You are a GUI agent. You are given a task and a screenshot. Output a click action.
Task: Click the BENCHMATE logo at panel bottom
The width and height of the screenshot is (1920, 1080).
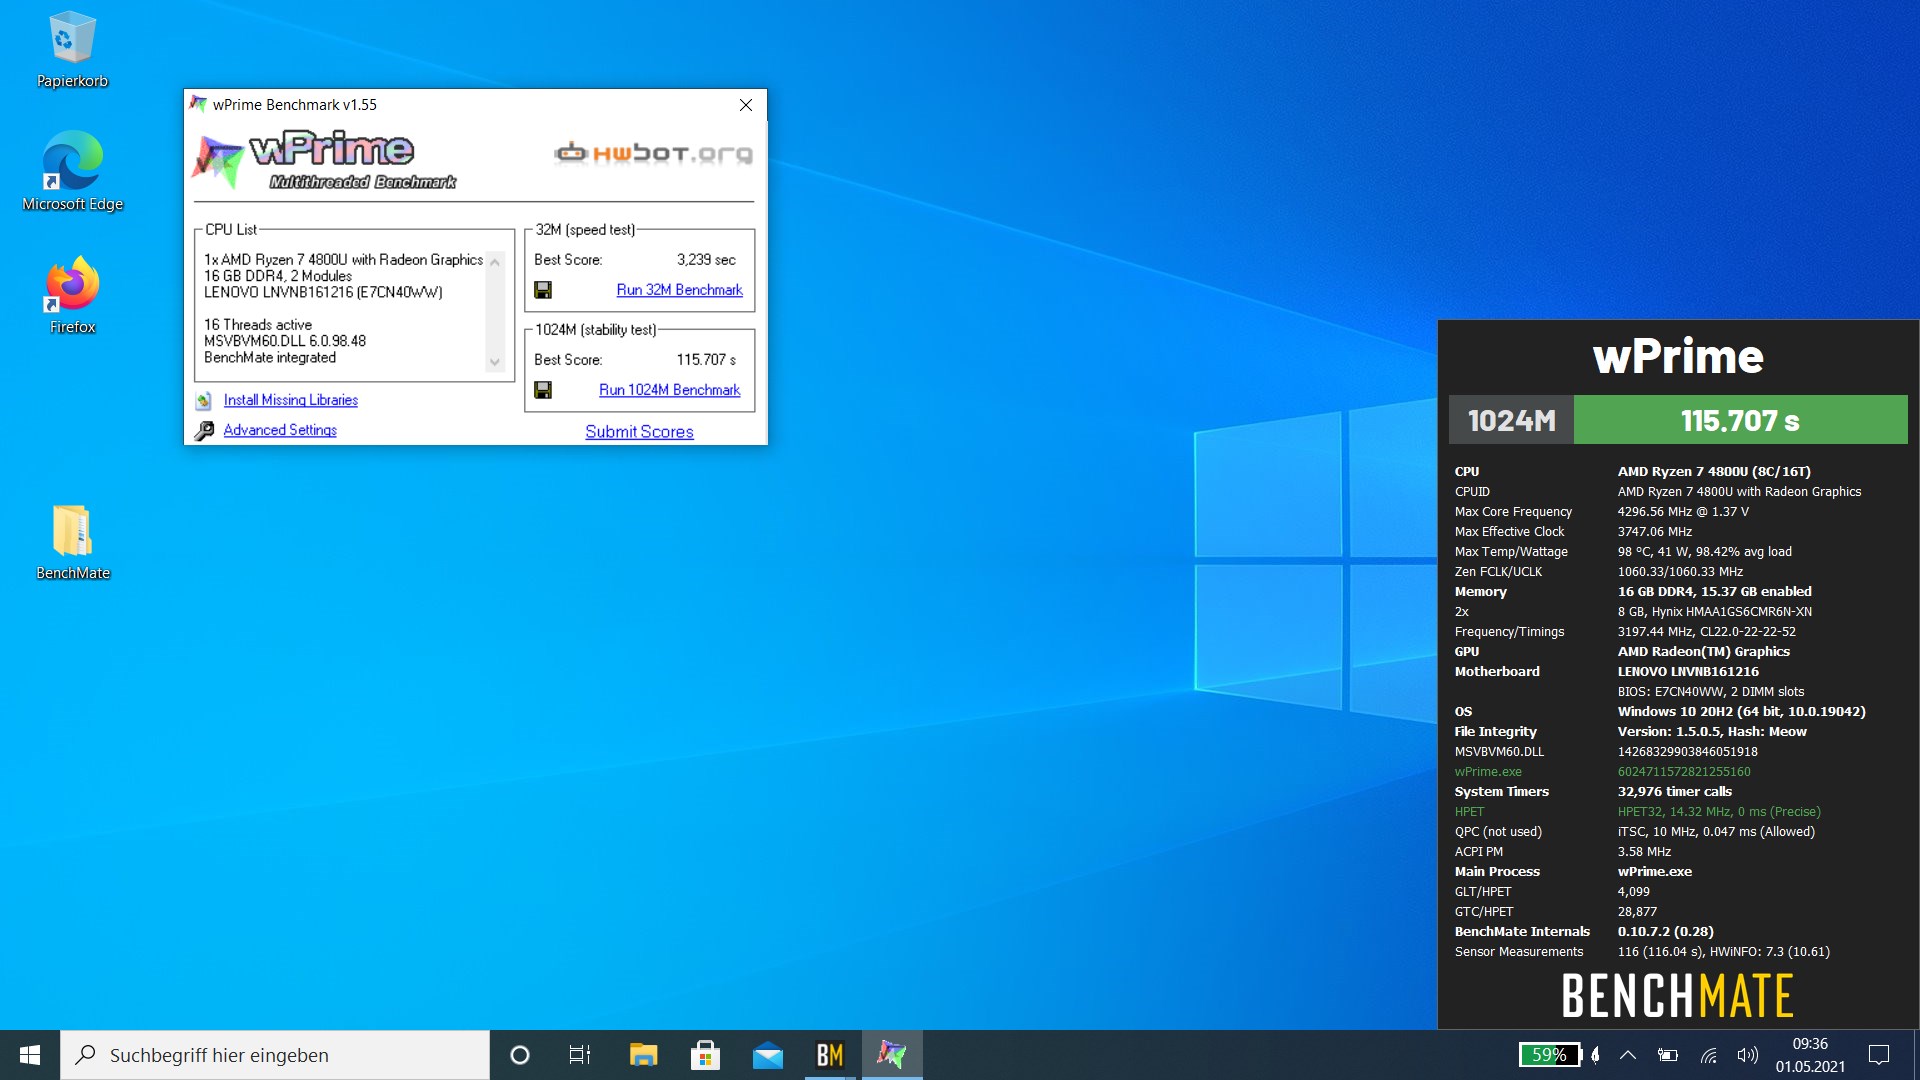click(x=1678, y=995)
